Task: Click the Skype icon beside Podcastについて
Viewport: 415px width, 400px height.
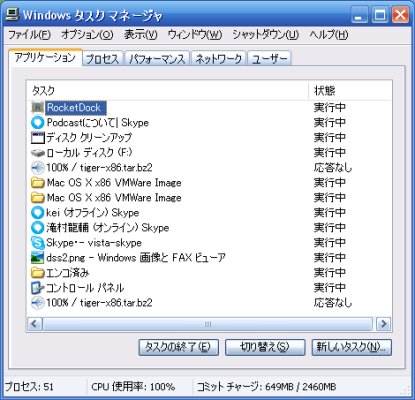Action: pyautogui.click(x=37, y=122)
